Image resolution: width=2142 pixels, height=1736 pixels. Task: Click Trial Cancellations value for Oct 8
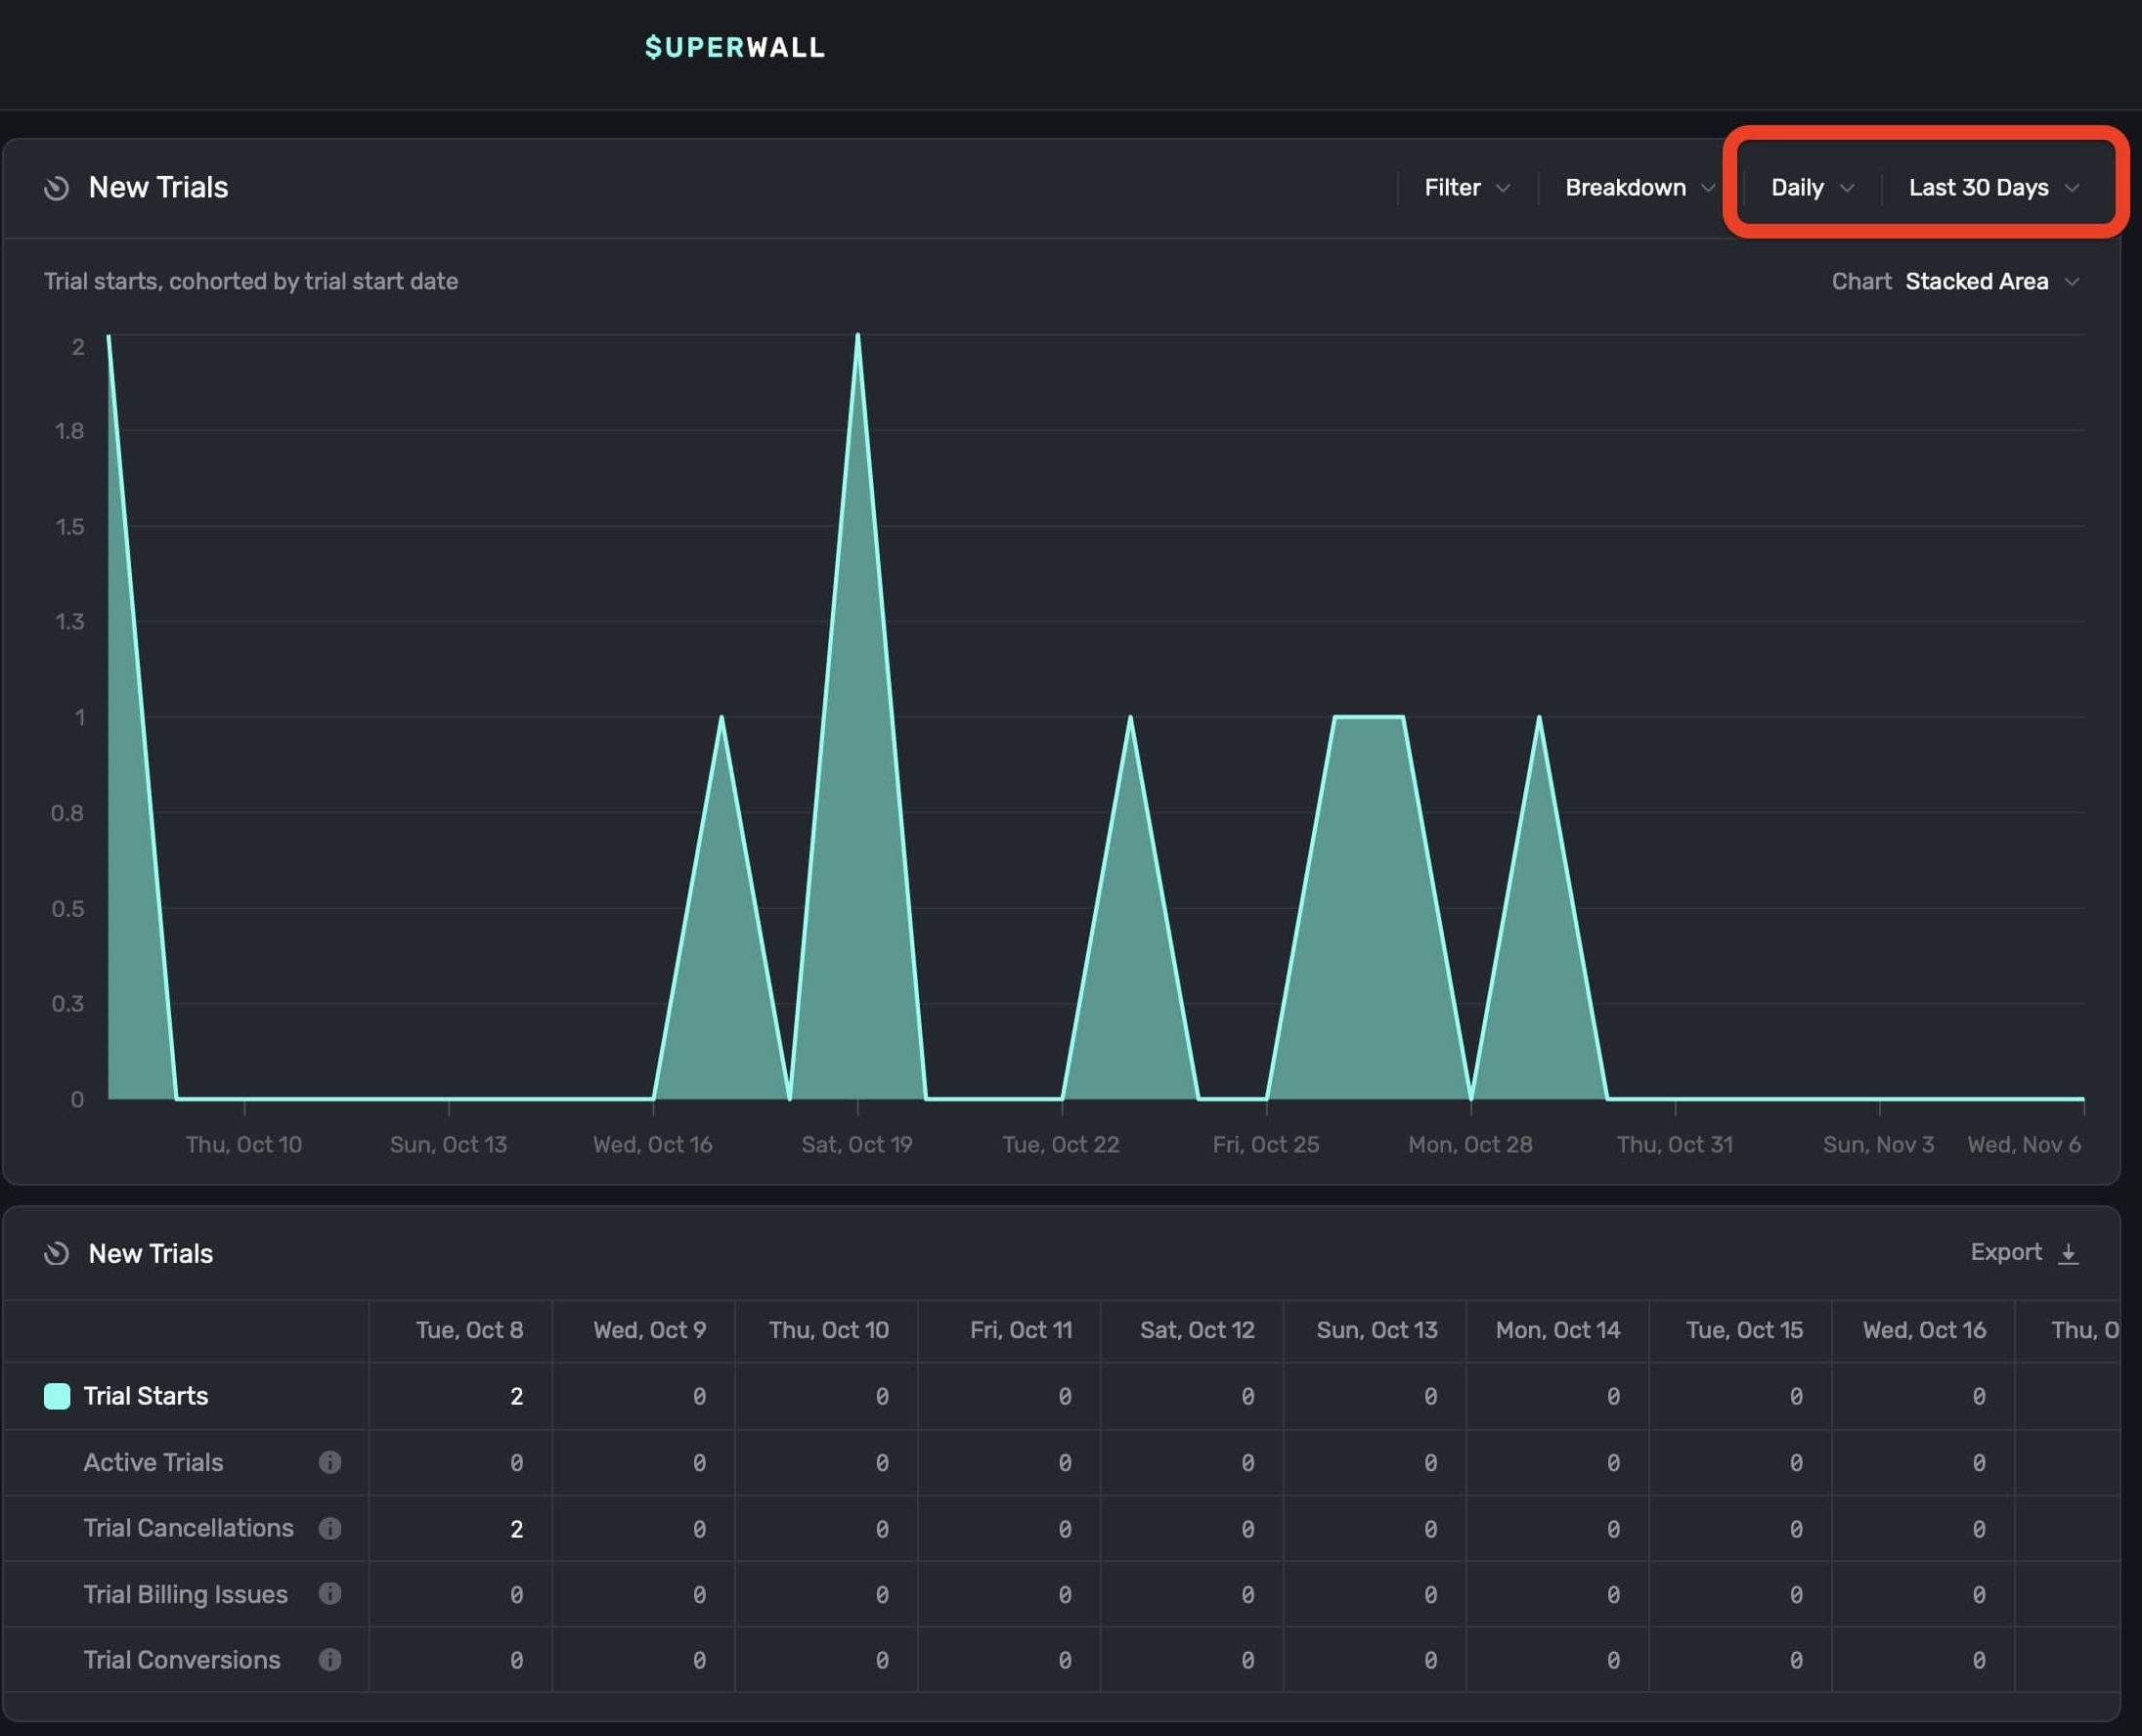[516, 1529]
